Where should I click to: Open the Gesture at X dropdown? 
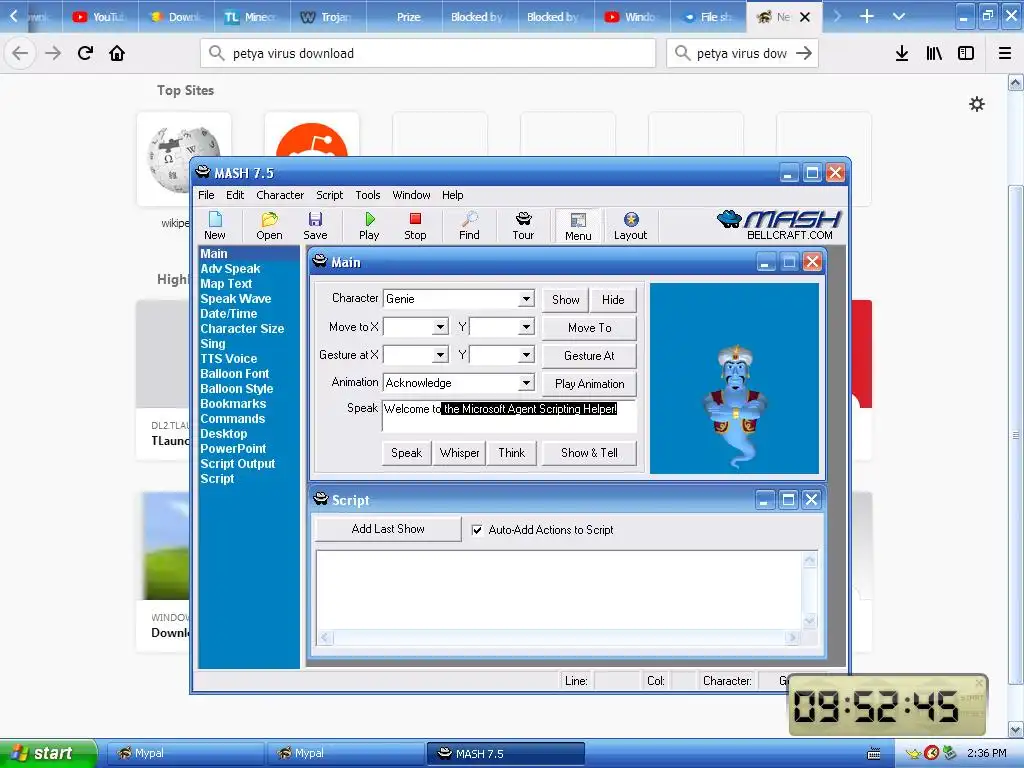[x=440, y=355]
